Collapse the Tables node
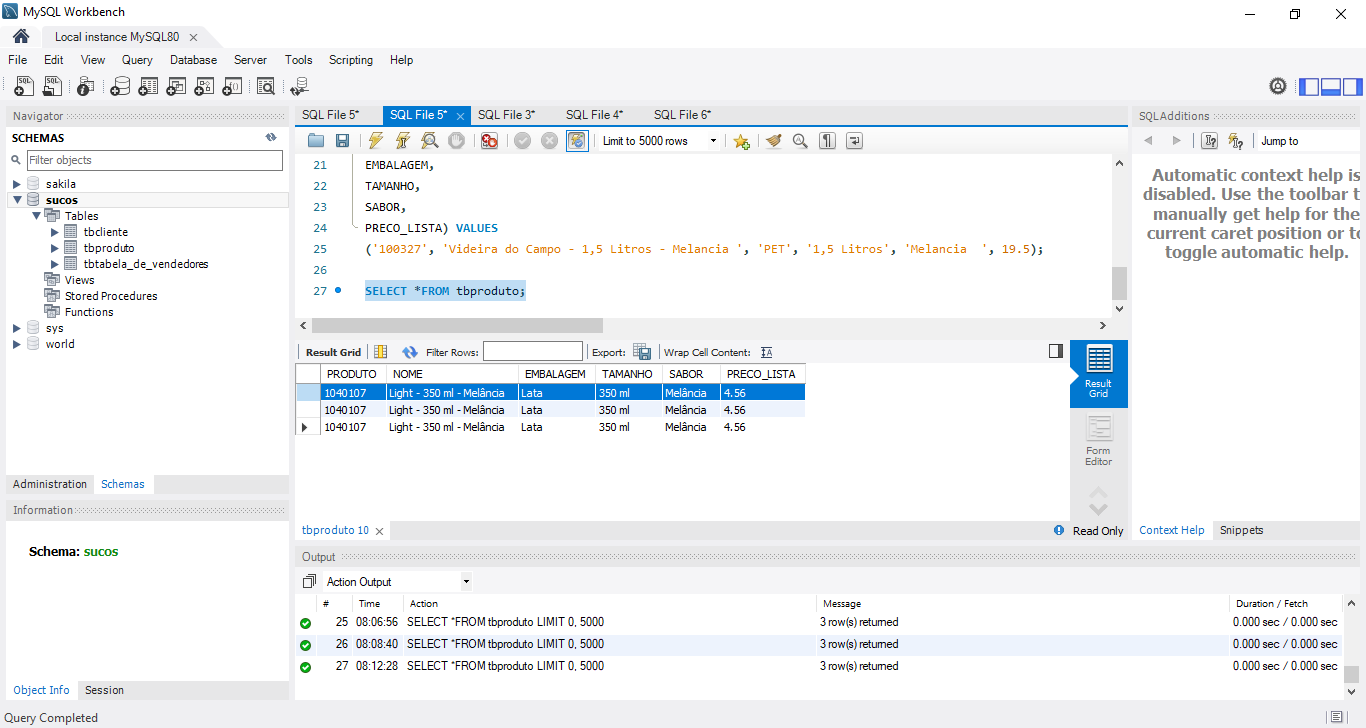Image resolution: width=1366 pixels, height=728 pixels. coord(36,216)
